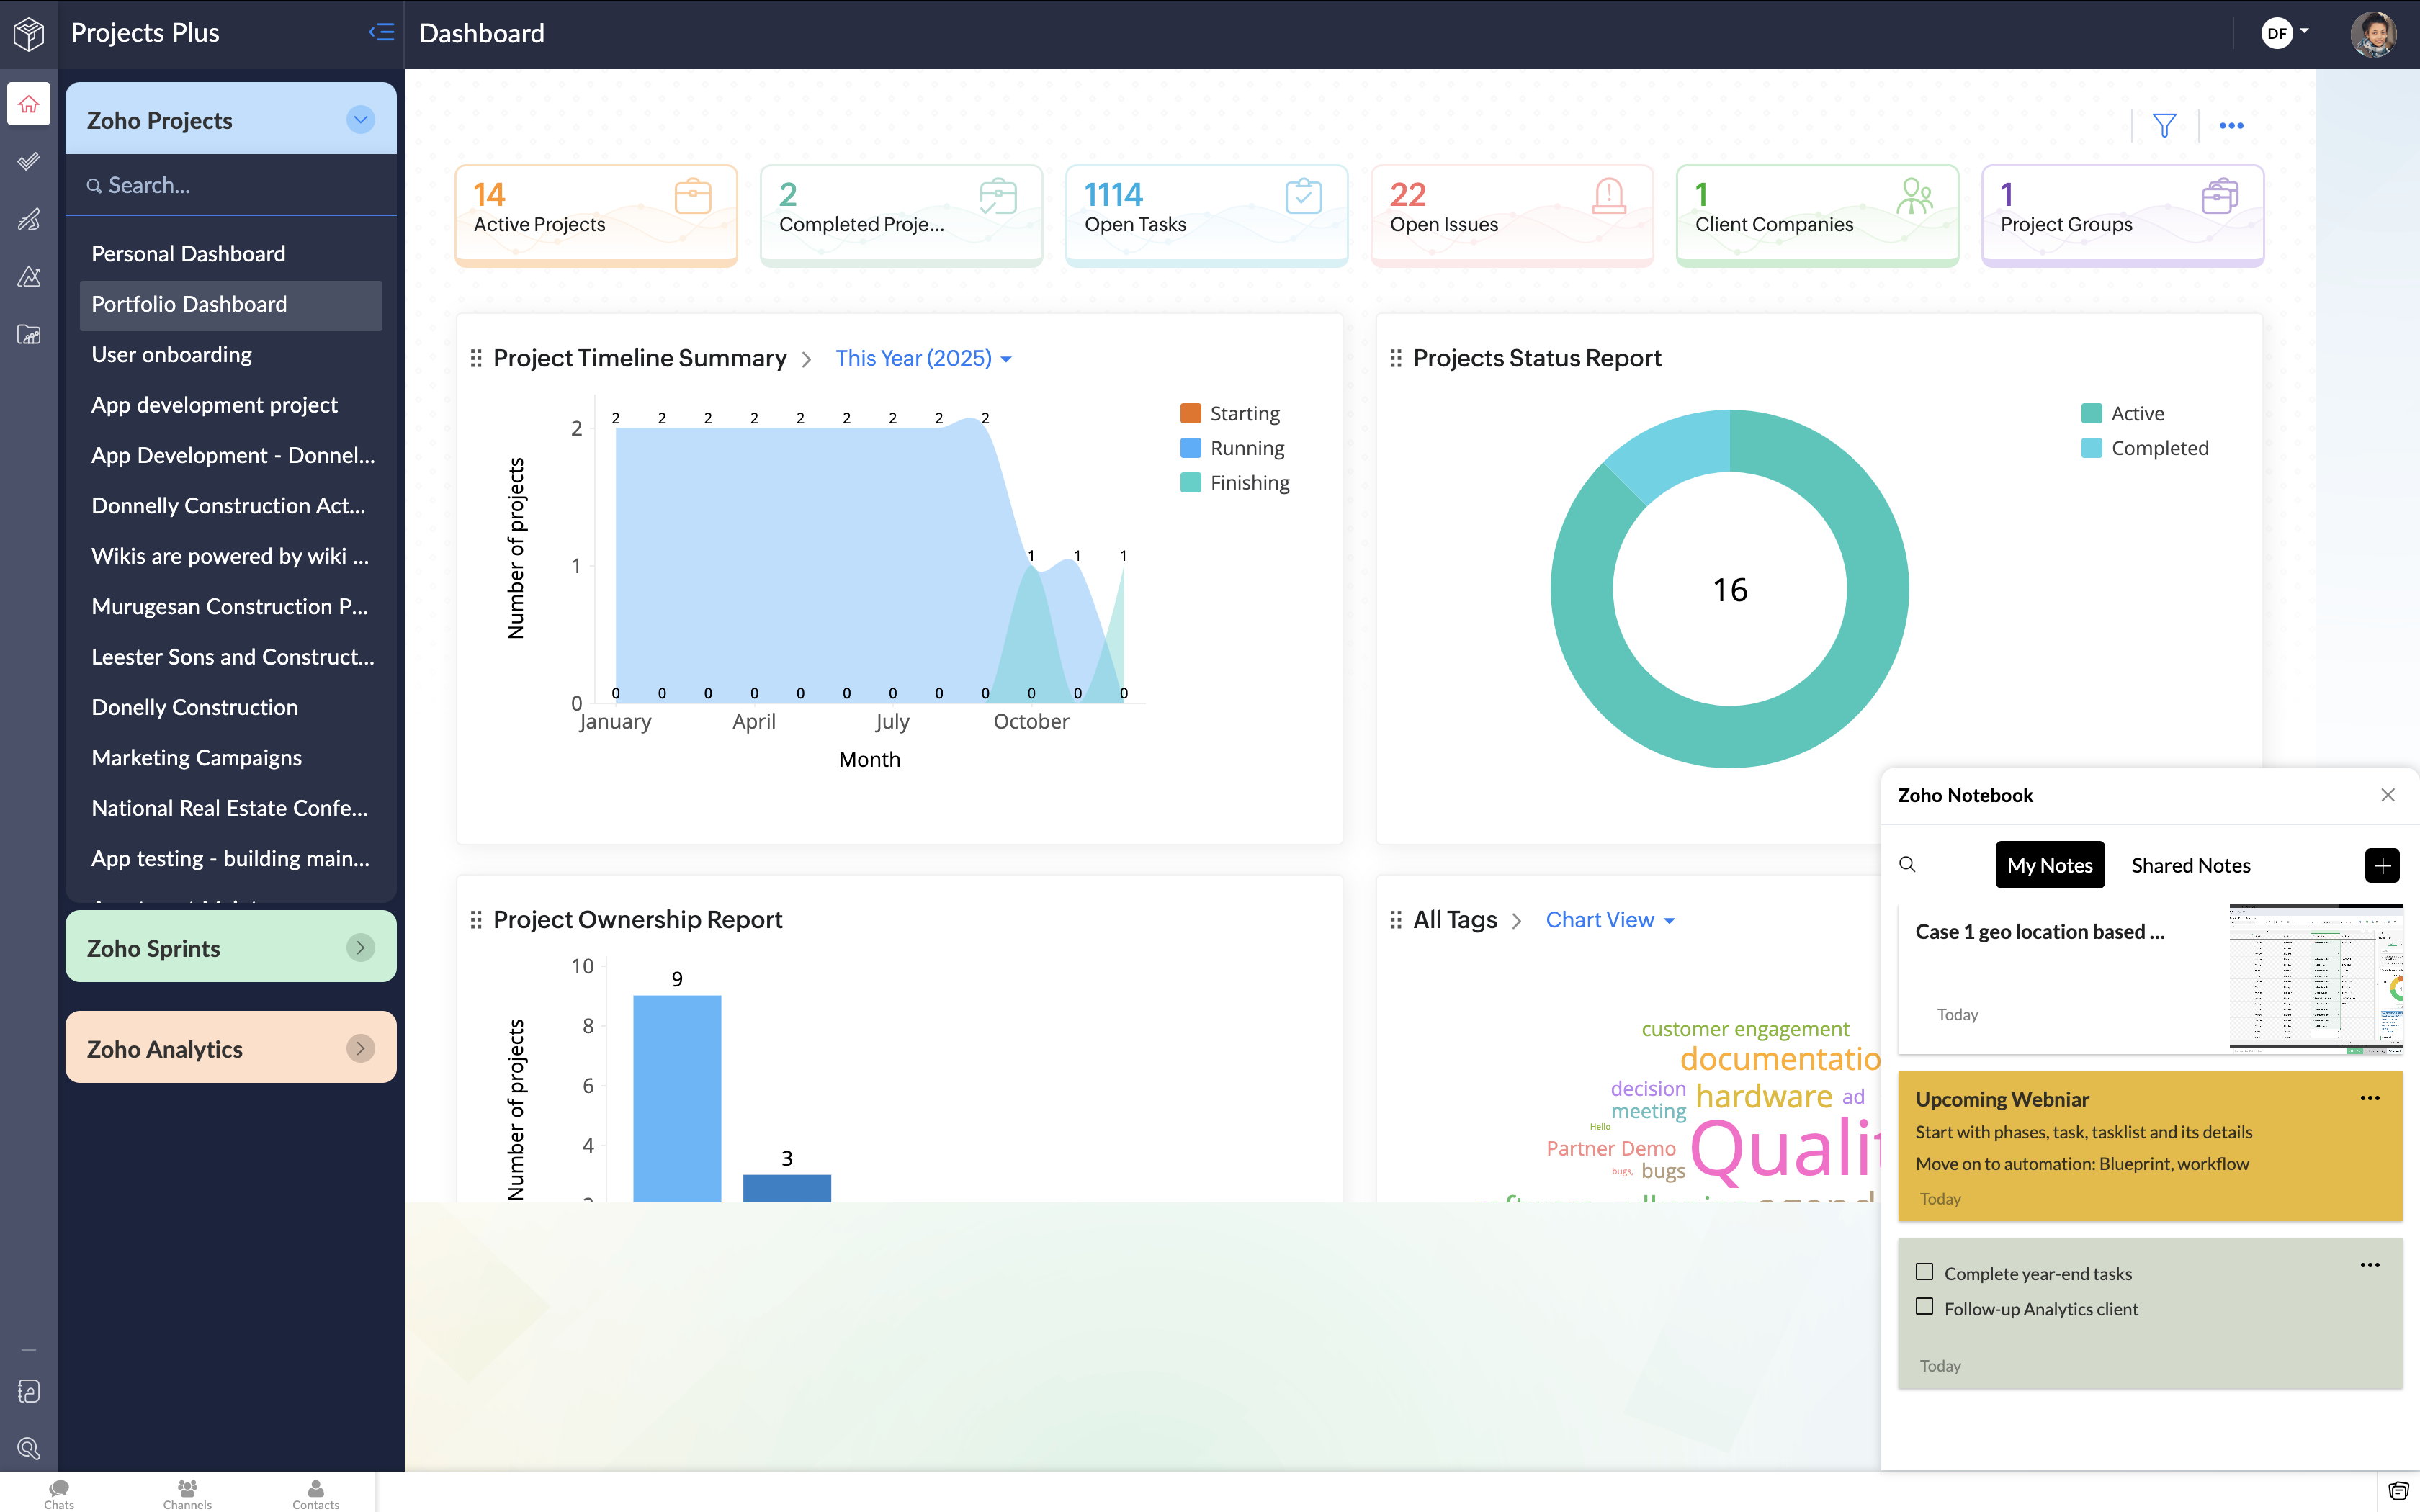Screen dimensions: 2420x1512
Task: Open the 2 Completed Projects card
Action: click(901, 215)
